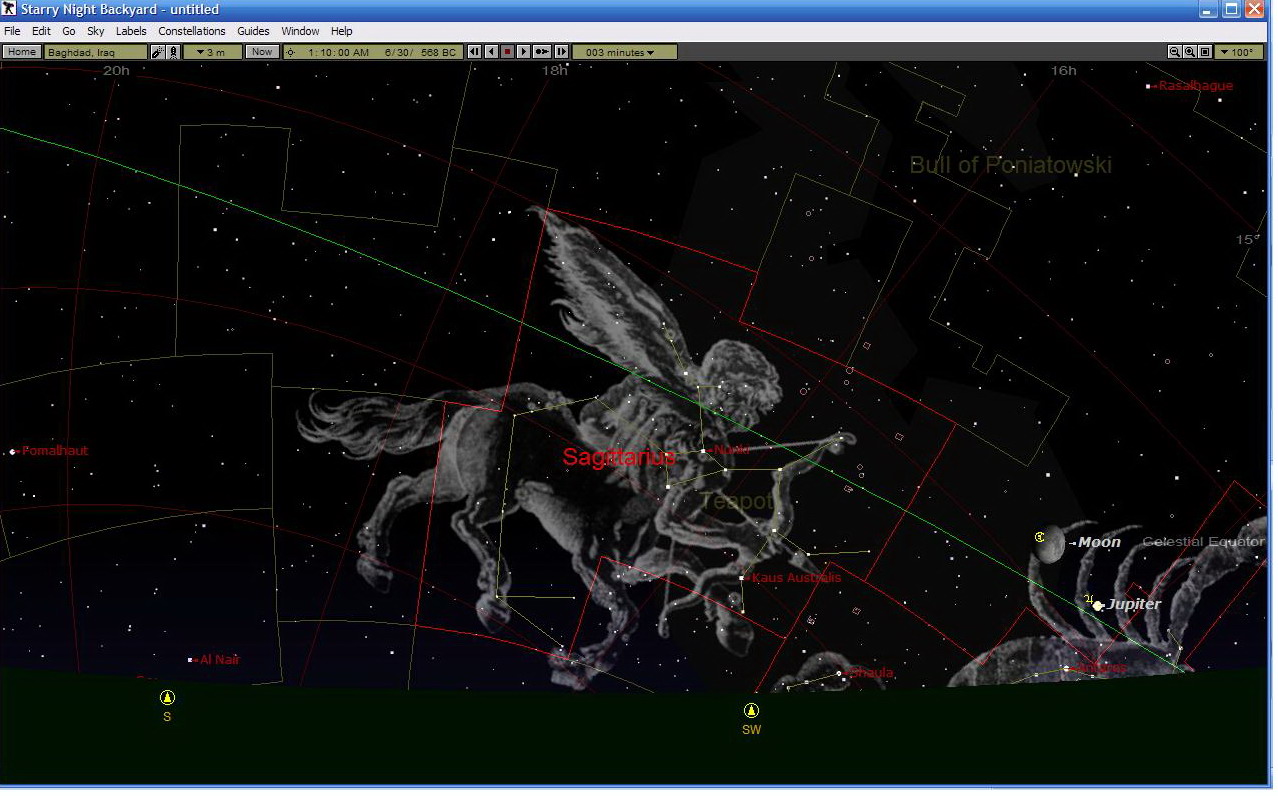Image resolution: width=1278 pixels, height=796 pixels.
Task: Click the Moon disc in the sky
Action: (1050, 545)
